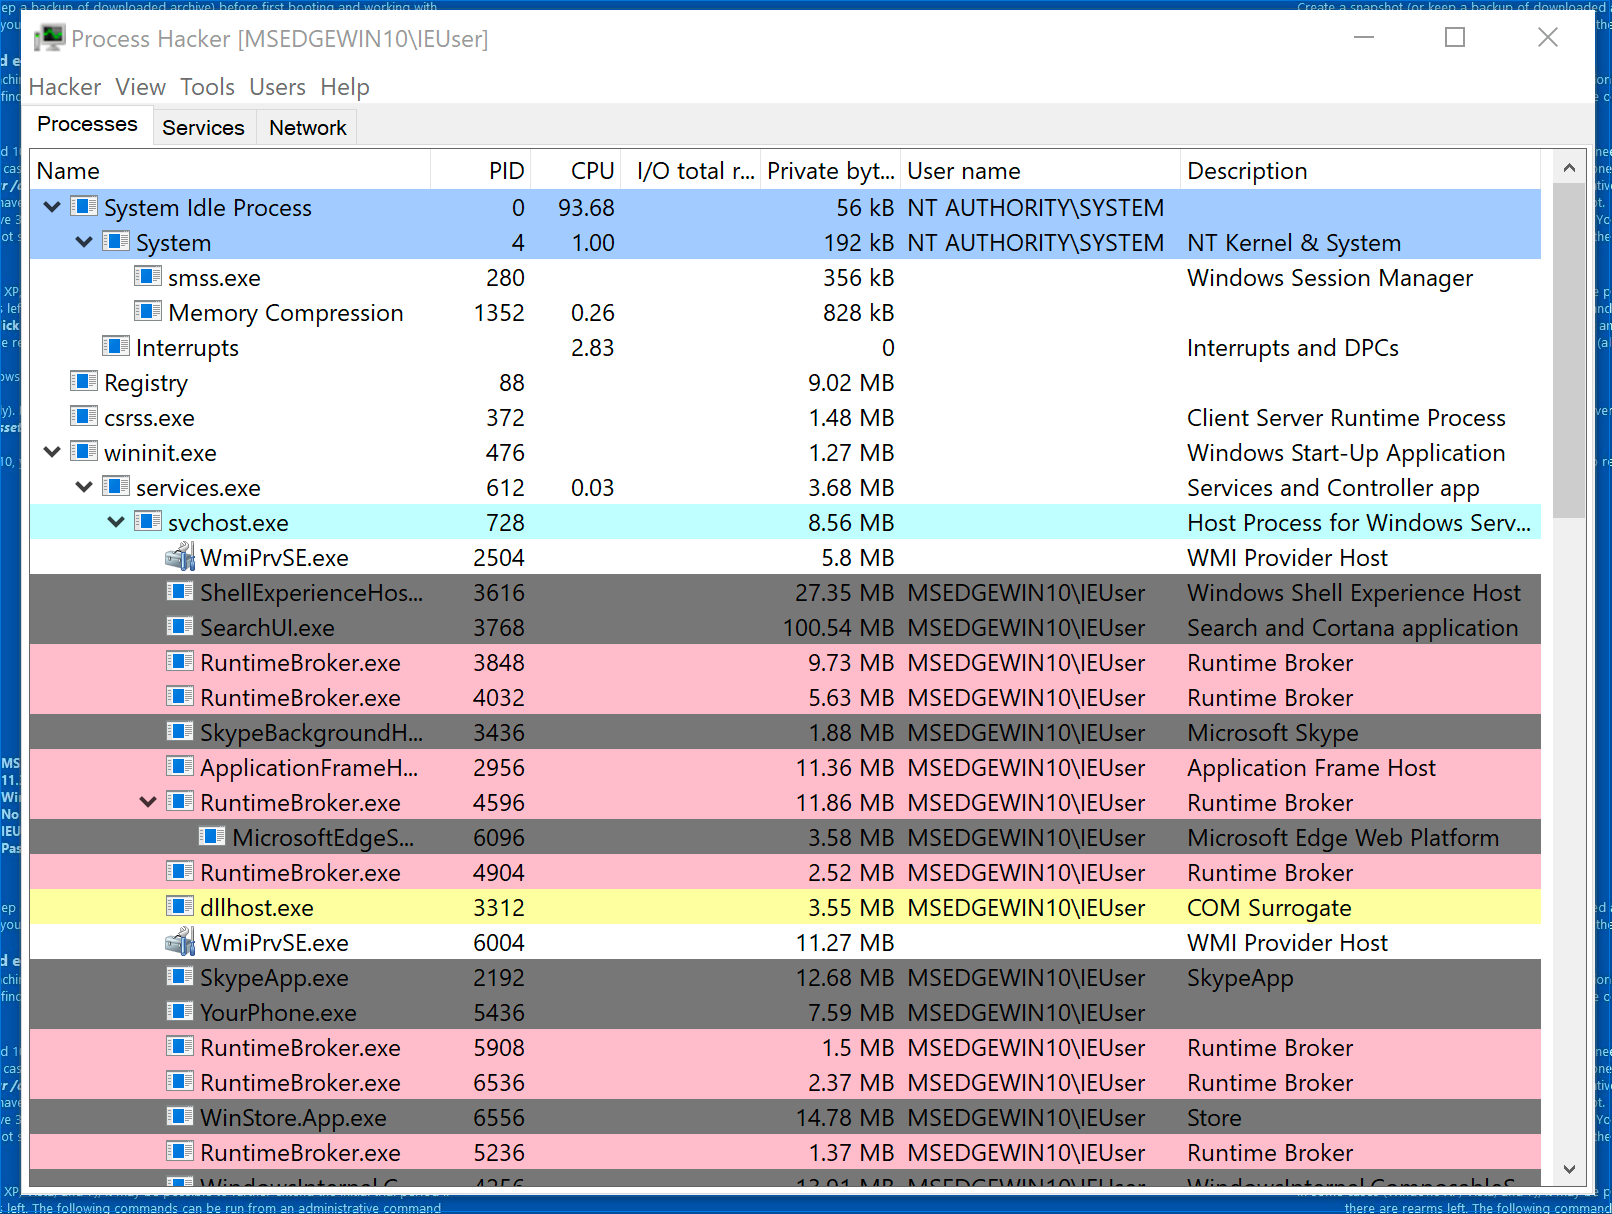Click the Memory Compression process icon
Image resolution: width=1612 pixels, height=1214 pixels.
[x=148, y=311]
